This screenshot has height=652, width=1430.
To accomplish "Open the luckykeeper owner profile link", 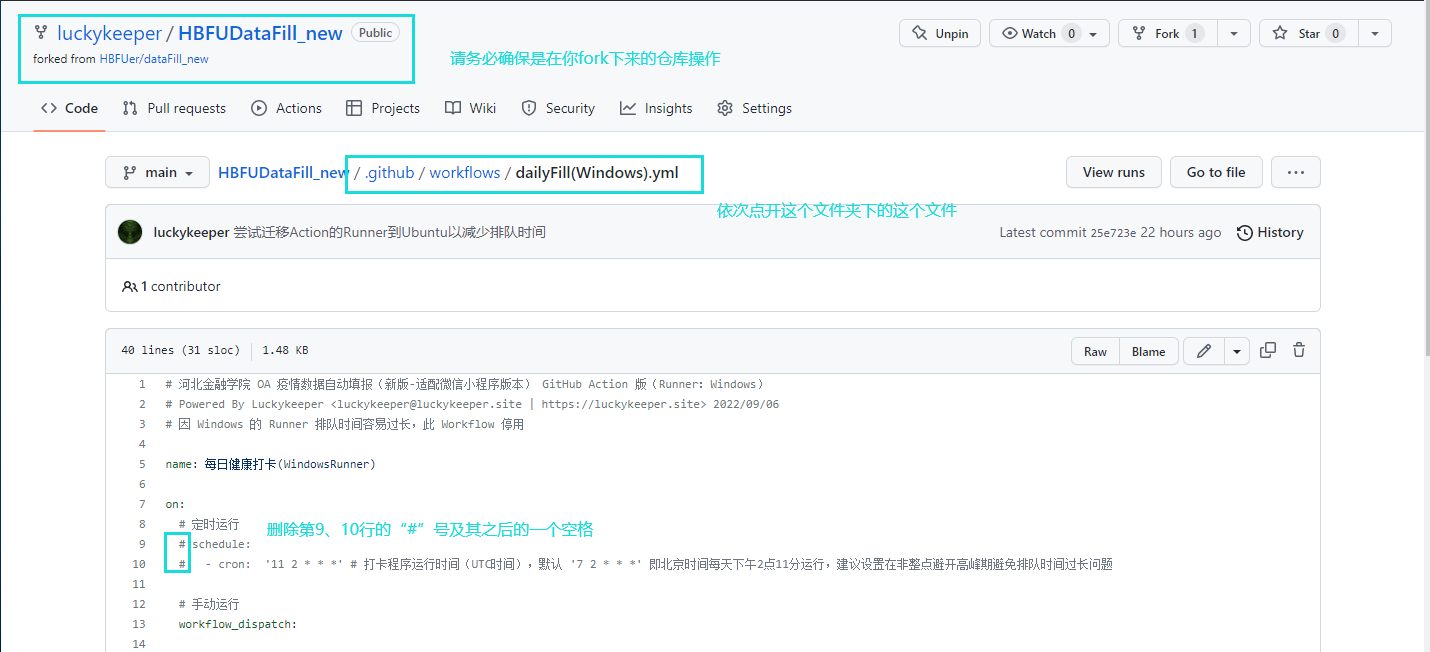I will (x=109, y=33).
